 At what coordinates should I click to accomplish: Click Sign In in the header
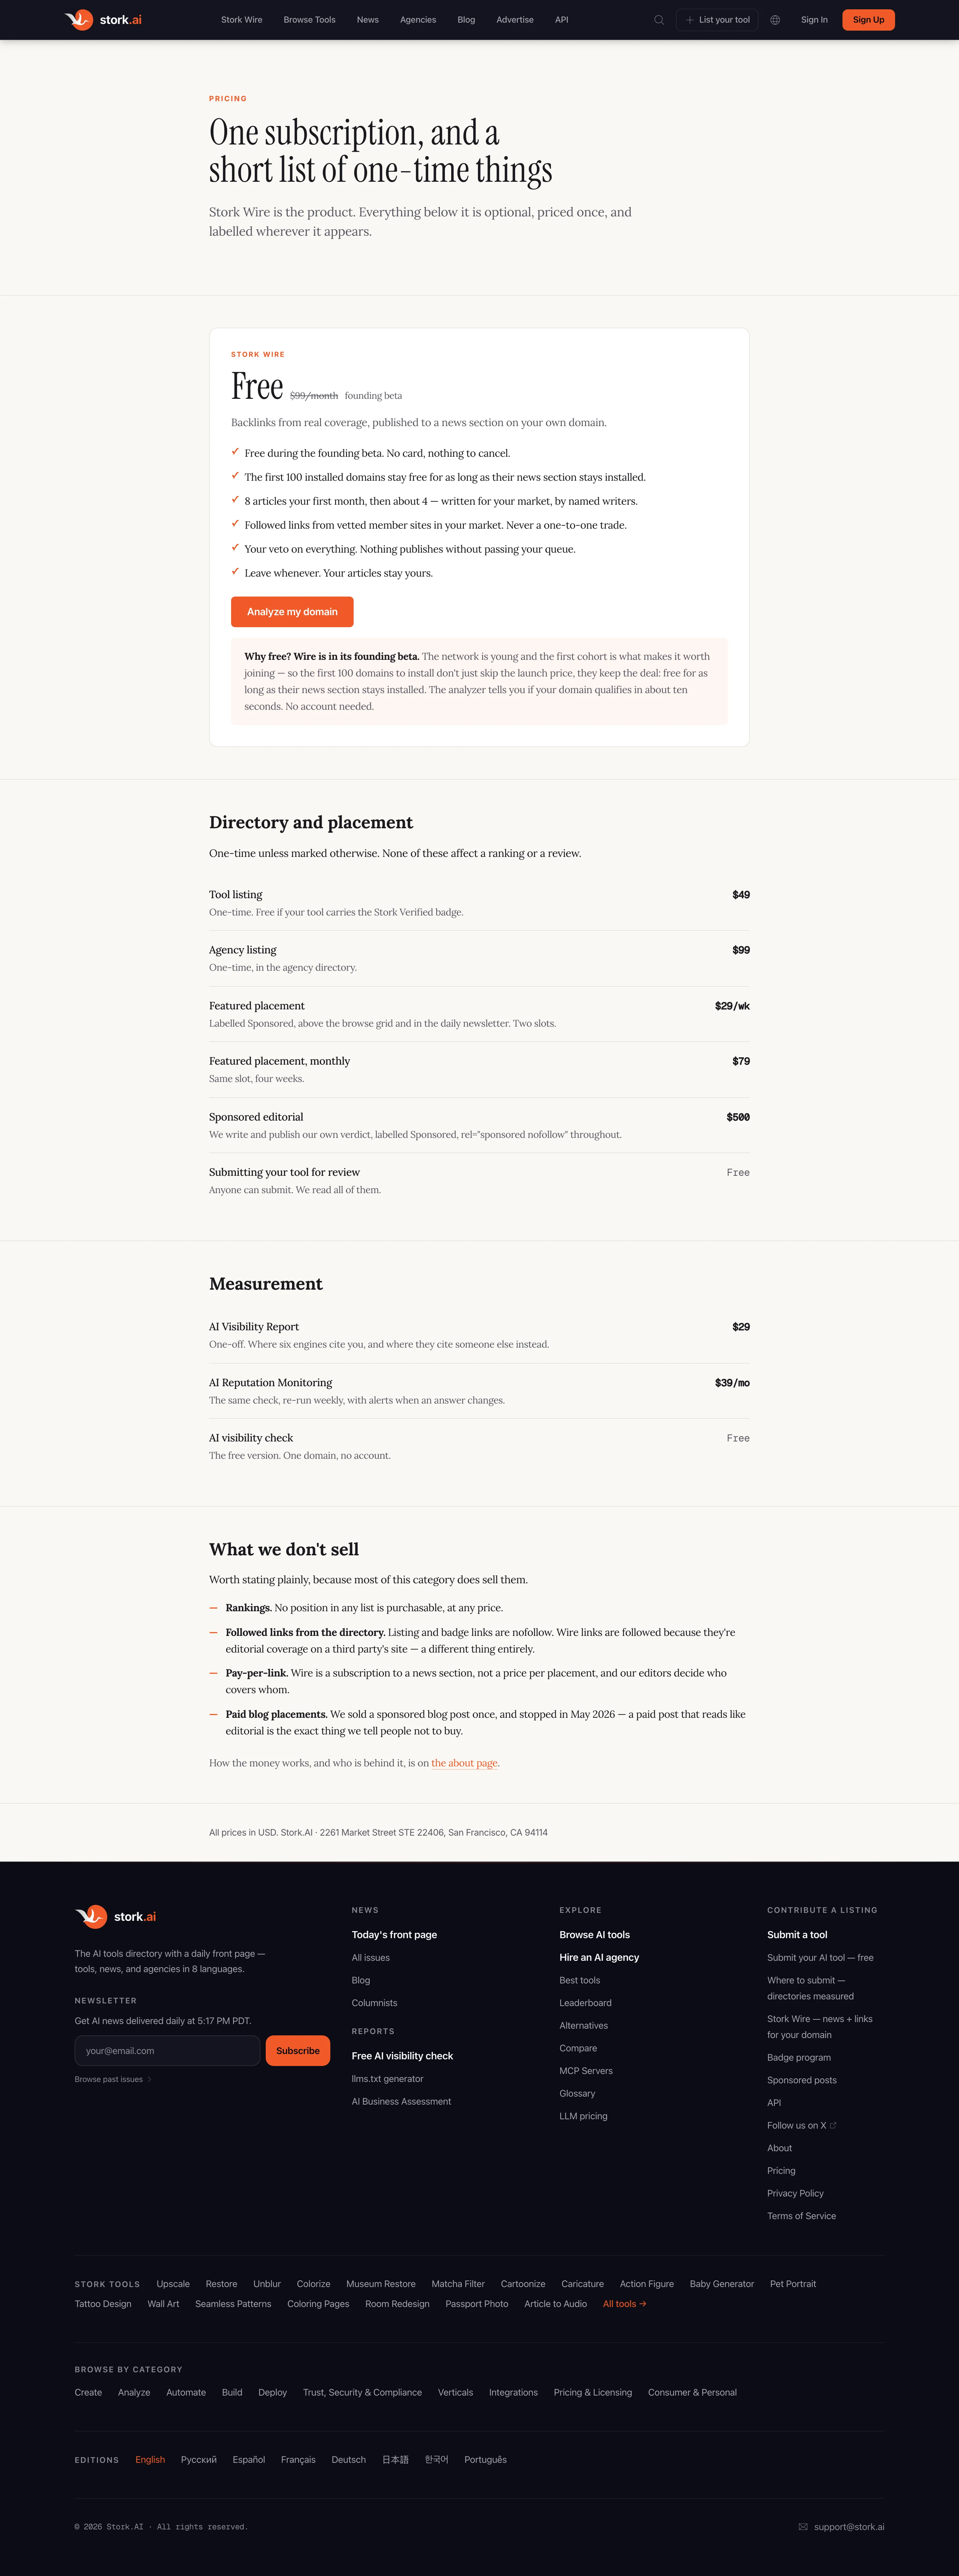click(814, 20)
